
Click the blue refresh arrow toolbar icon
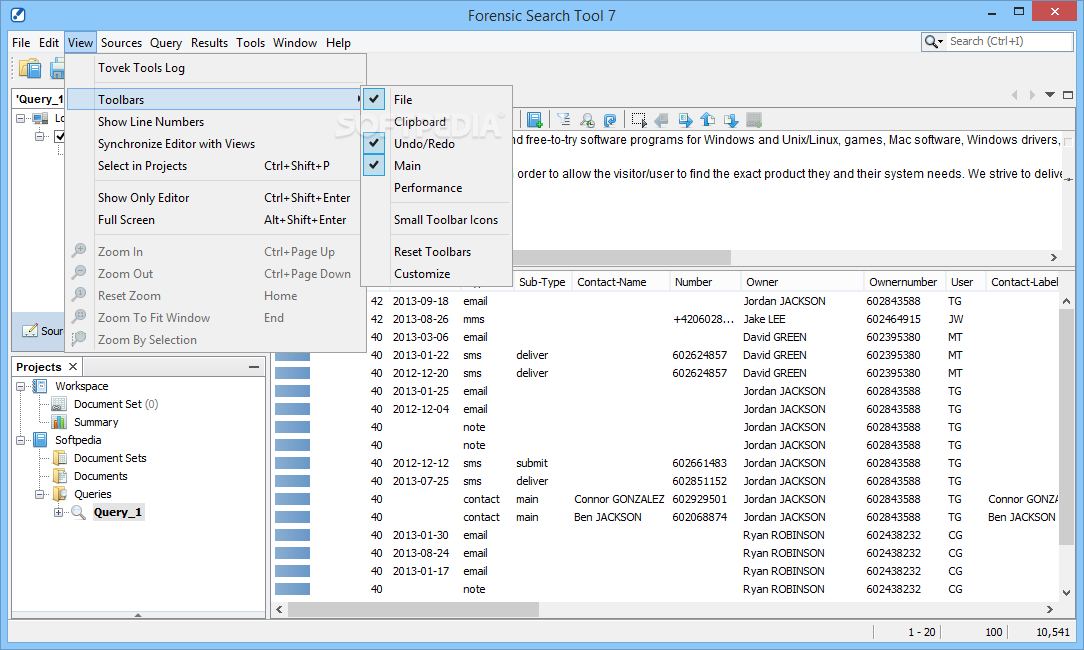[x=610, y=120]
